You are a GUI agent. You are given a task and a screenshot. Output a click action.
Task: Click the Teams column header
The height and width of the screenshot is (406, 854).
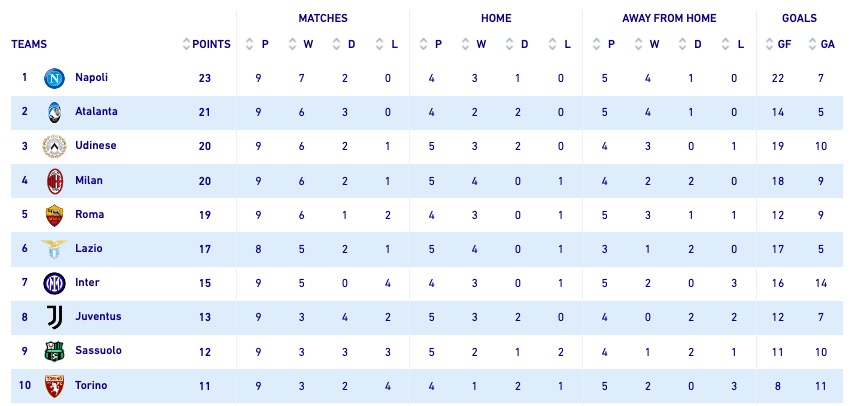[29, 44]
